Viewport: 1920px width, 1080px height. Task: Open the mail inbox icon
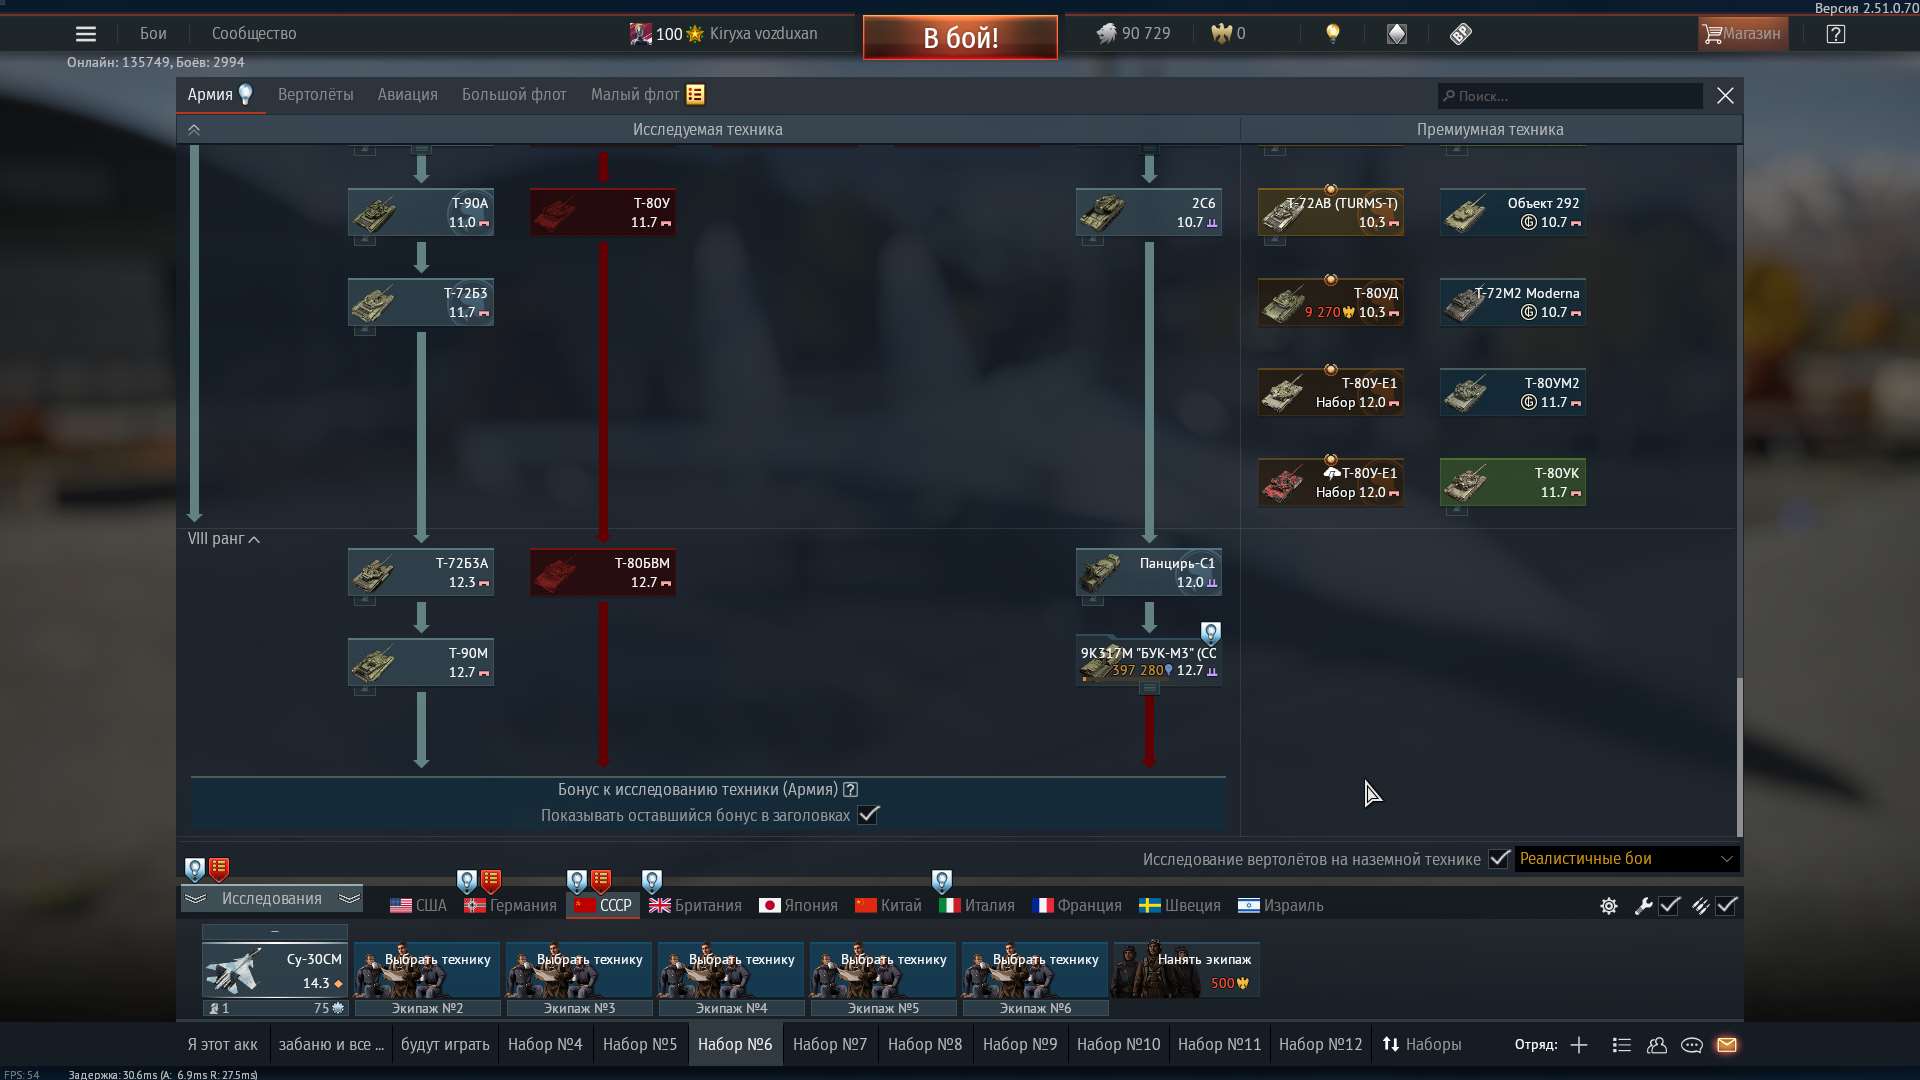(x=1729, y=1045)
